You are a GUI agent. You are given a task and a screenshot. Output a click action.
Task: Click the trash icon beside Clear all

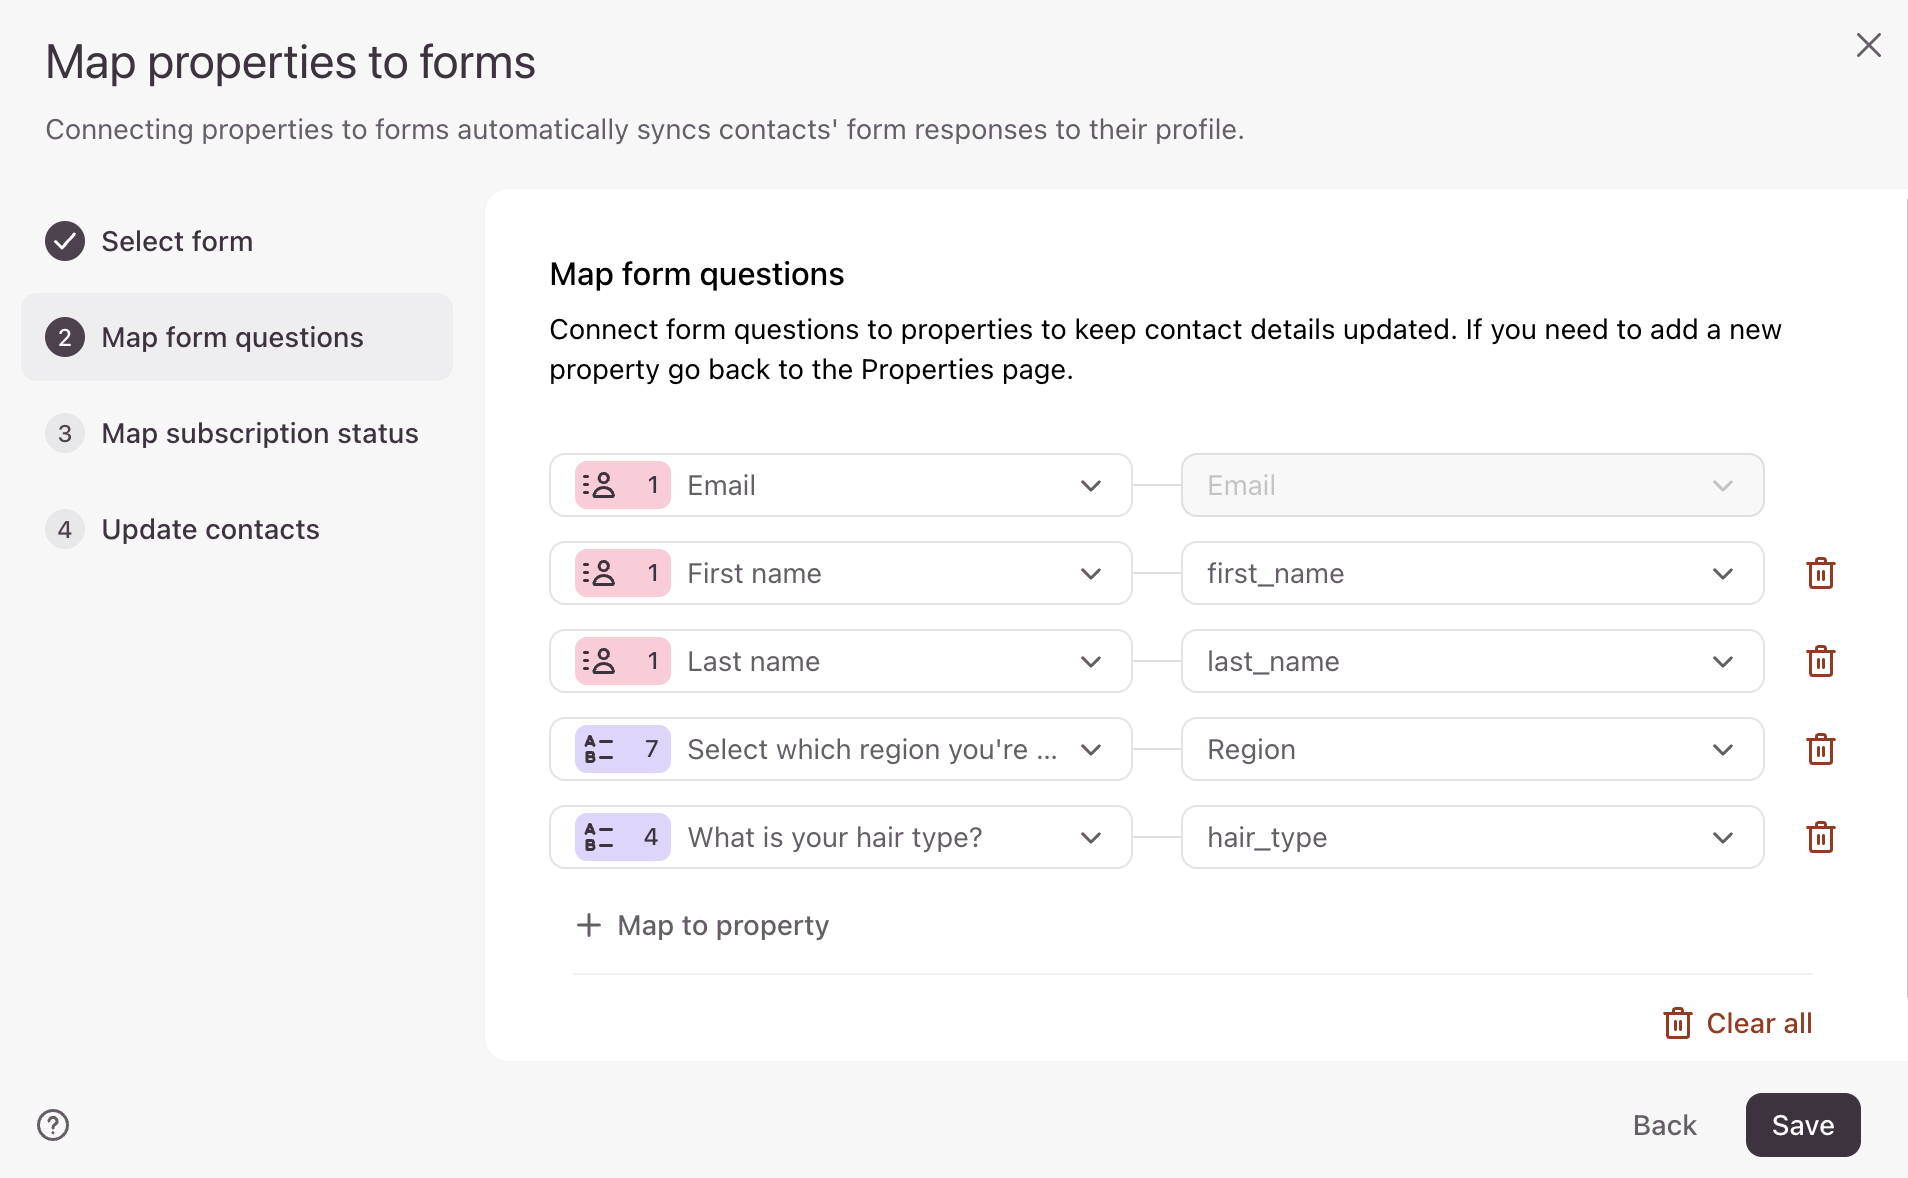pyautogui.click(x=1677, y=1023)
